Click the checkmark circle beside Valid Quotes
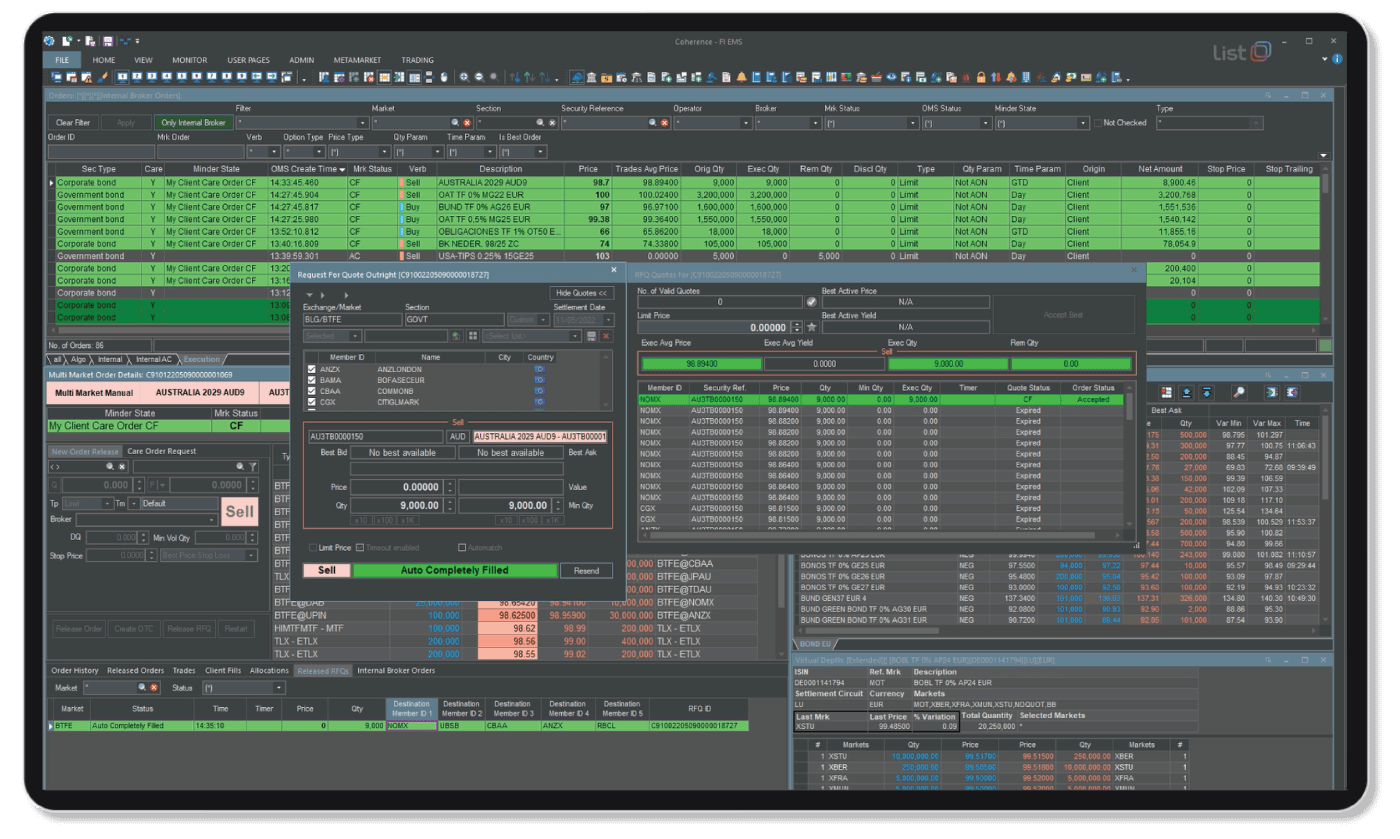Viewport: 1400px width, 839px height. coord(811,302)
